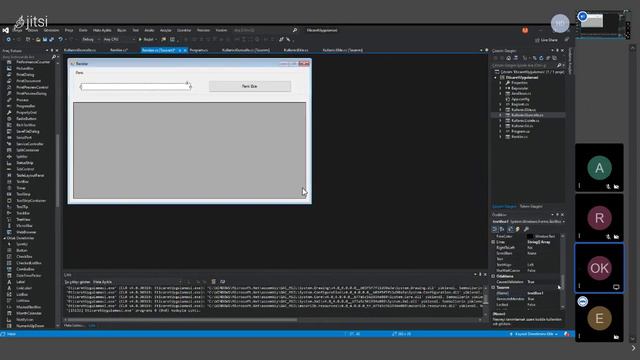Image resolution: width=640 pixels, height=360 pixels.
Task: Click the button beside the form's text box
Action: click(250, 86)
